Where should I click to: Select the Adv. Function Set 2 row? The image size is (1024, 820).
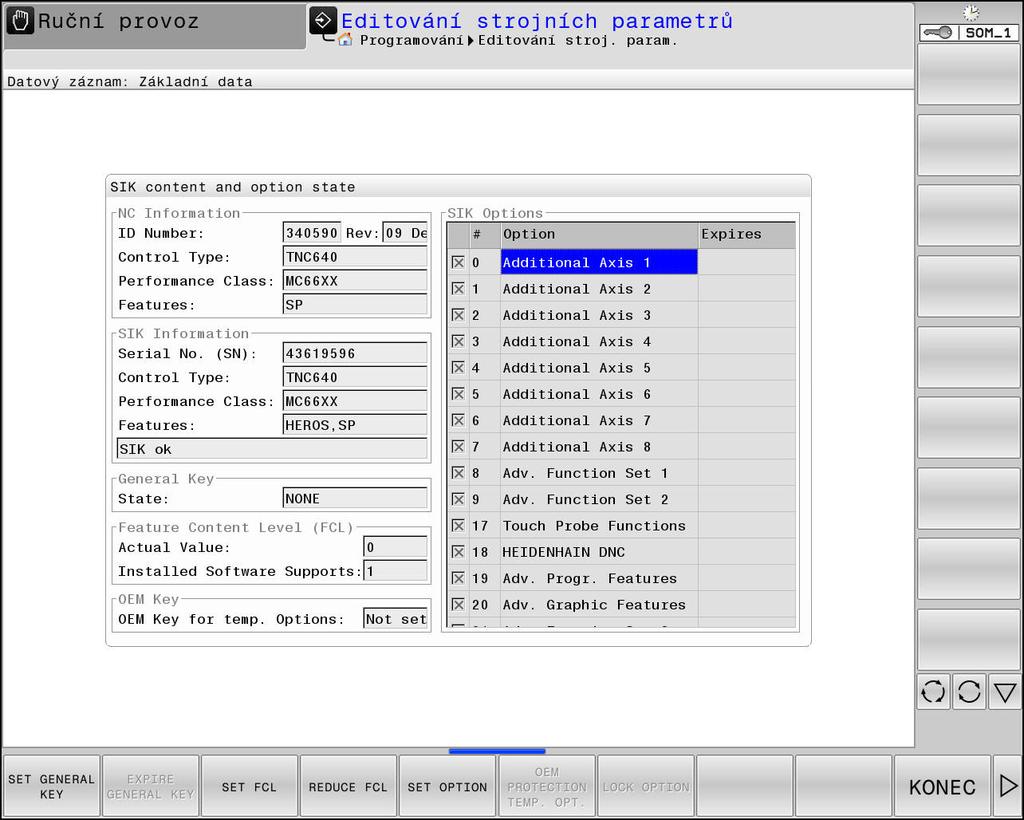(622, 499)
